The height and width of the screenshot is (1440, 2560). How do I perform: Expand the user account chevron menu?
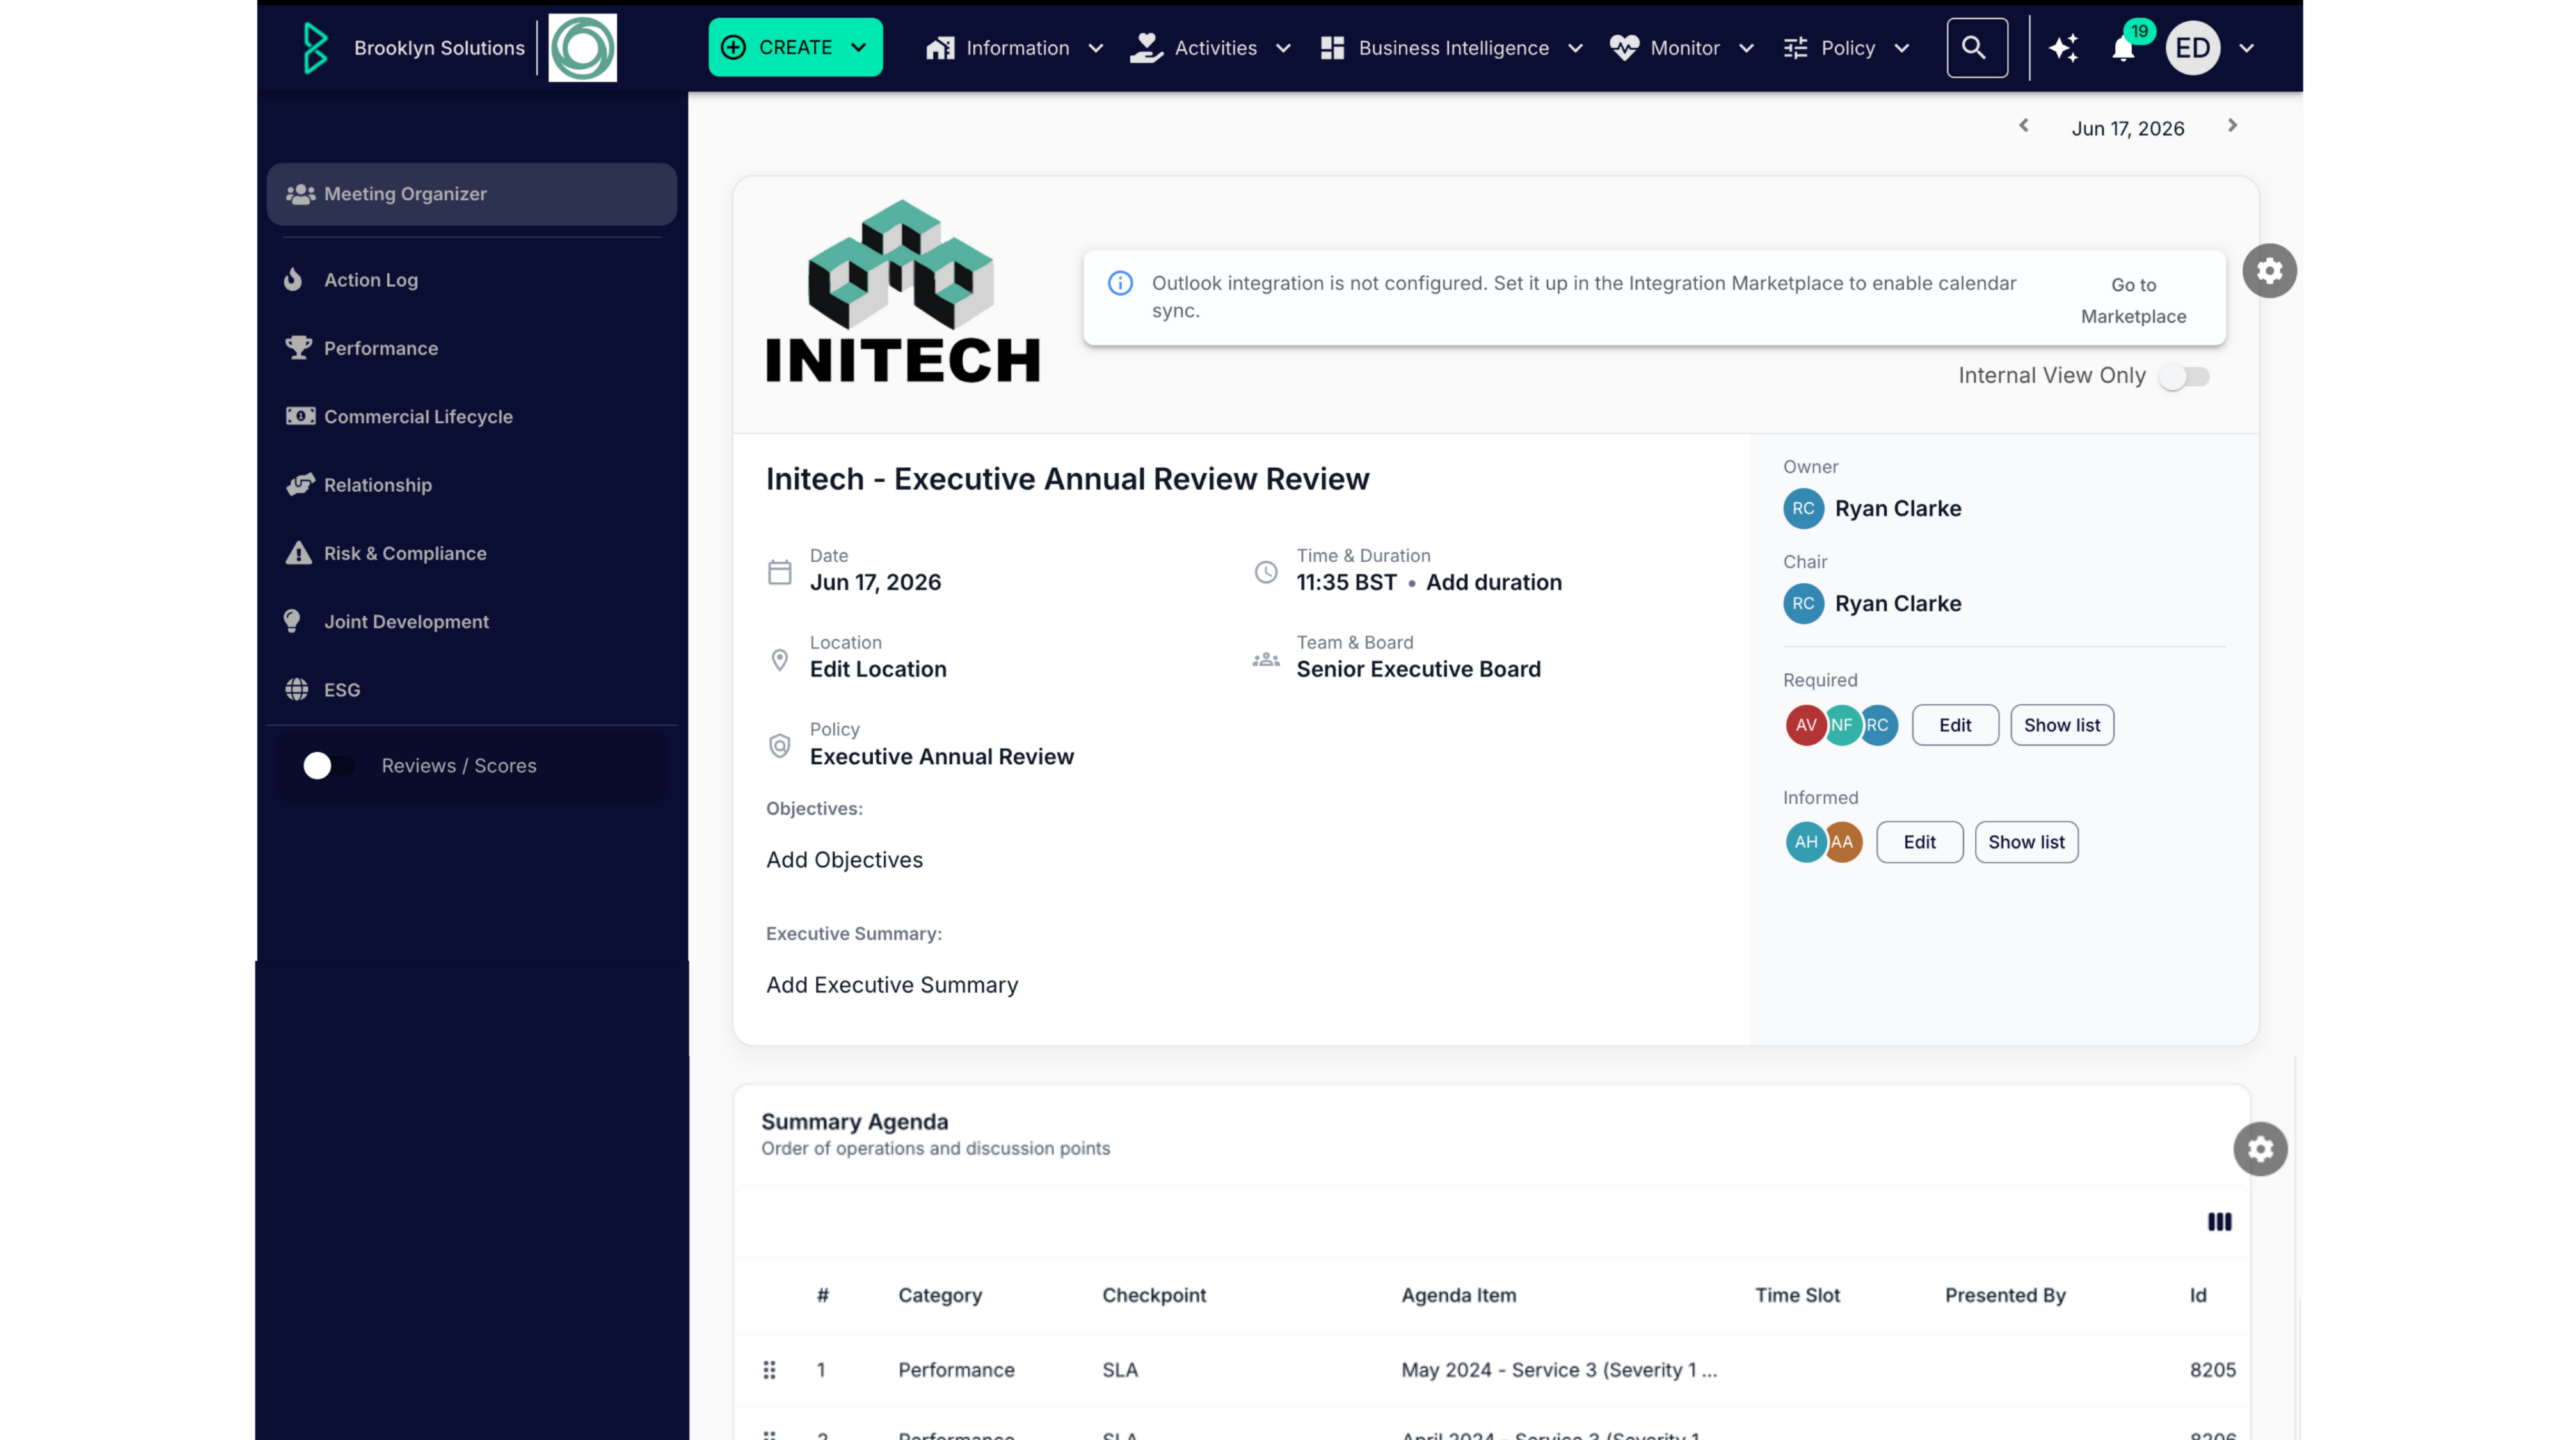coord(2246,48)
